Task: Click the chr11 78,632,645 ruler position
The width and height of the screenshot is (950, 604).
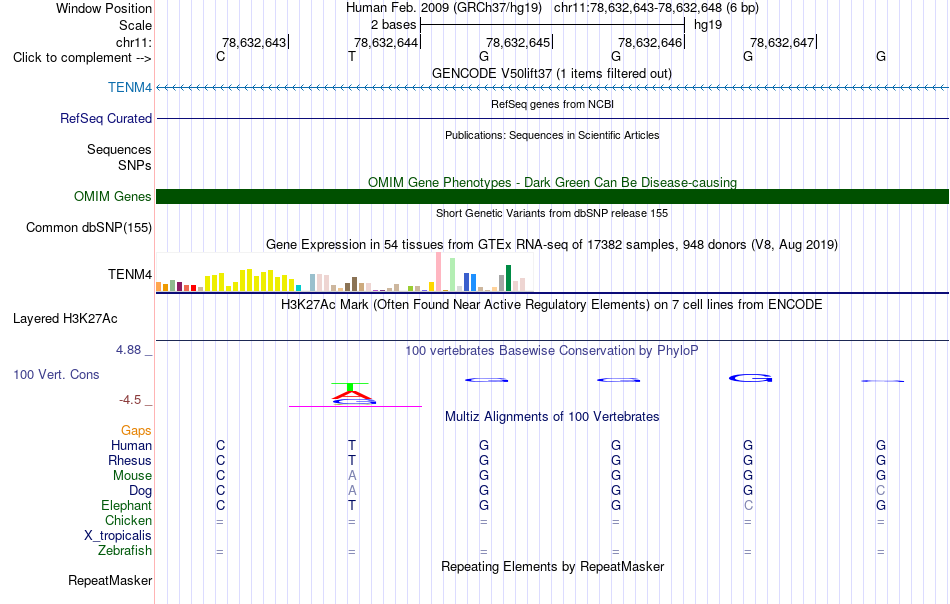Action: pyautogui.click(x=519, y=42)
